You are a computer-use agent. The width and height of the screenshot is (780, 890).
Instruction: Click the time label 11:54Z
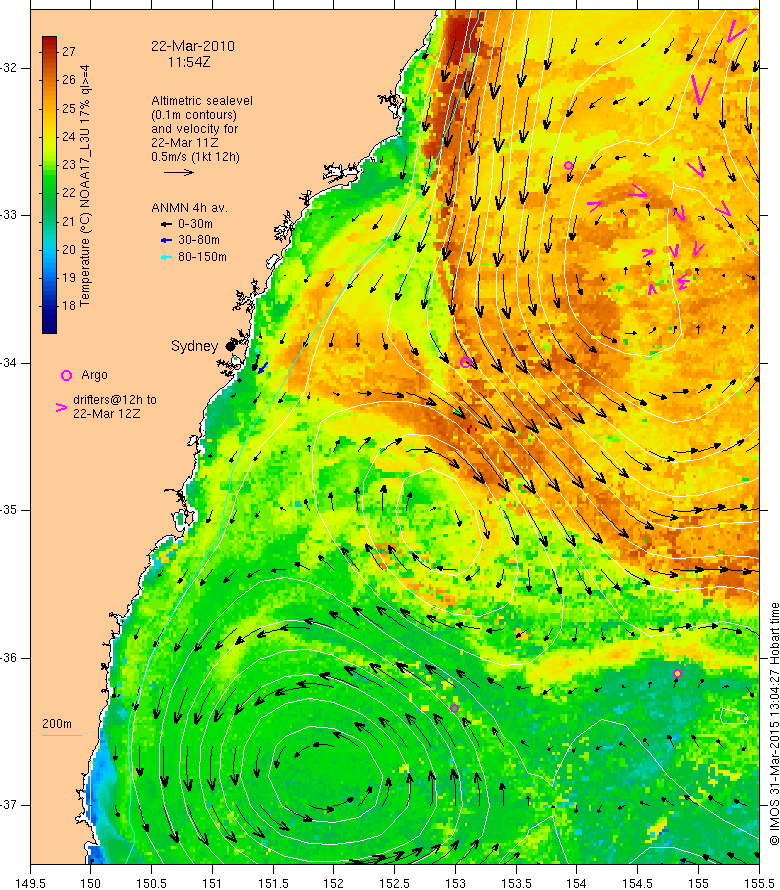pyautogui.click(x=188, y=62)
